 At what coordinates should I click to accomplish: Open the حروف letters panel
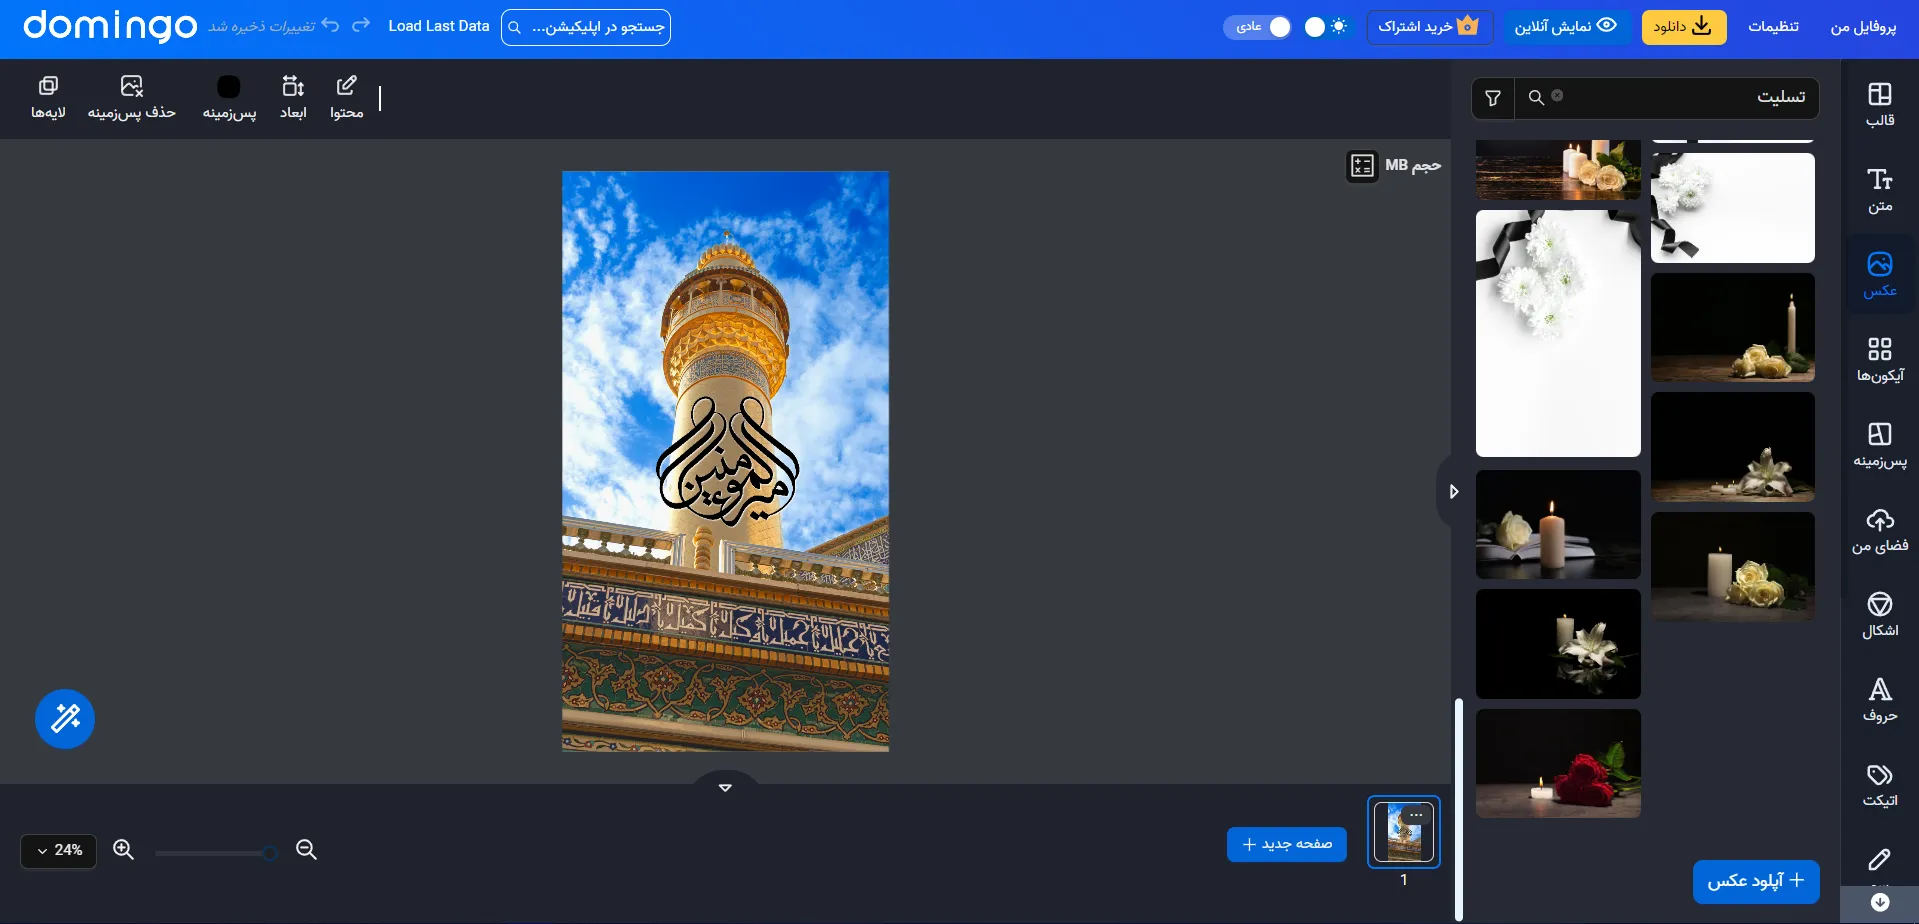[x=1879, y=700]
